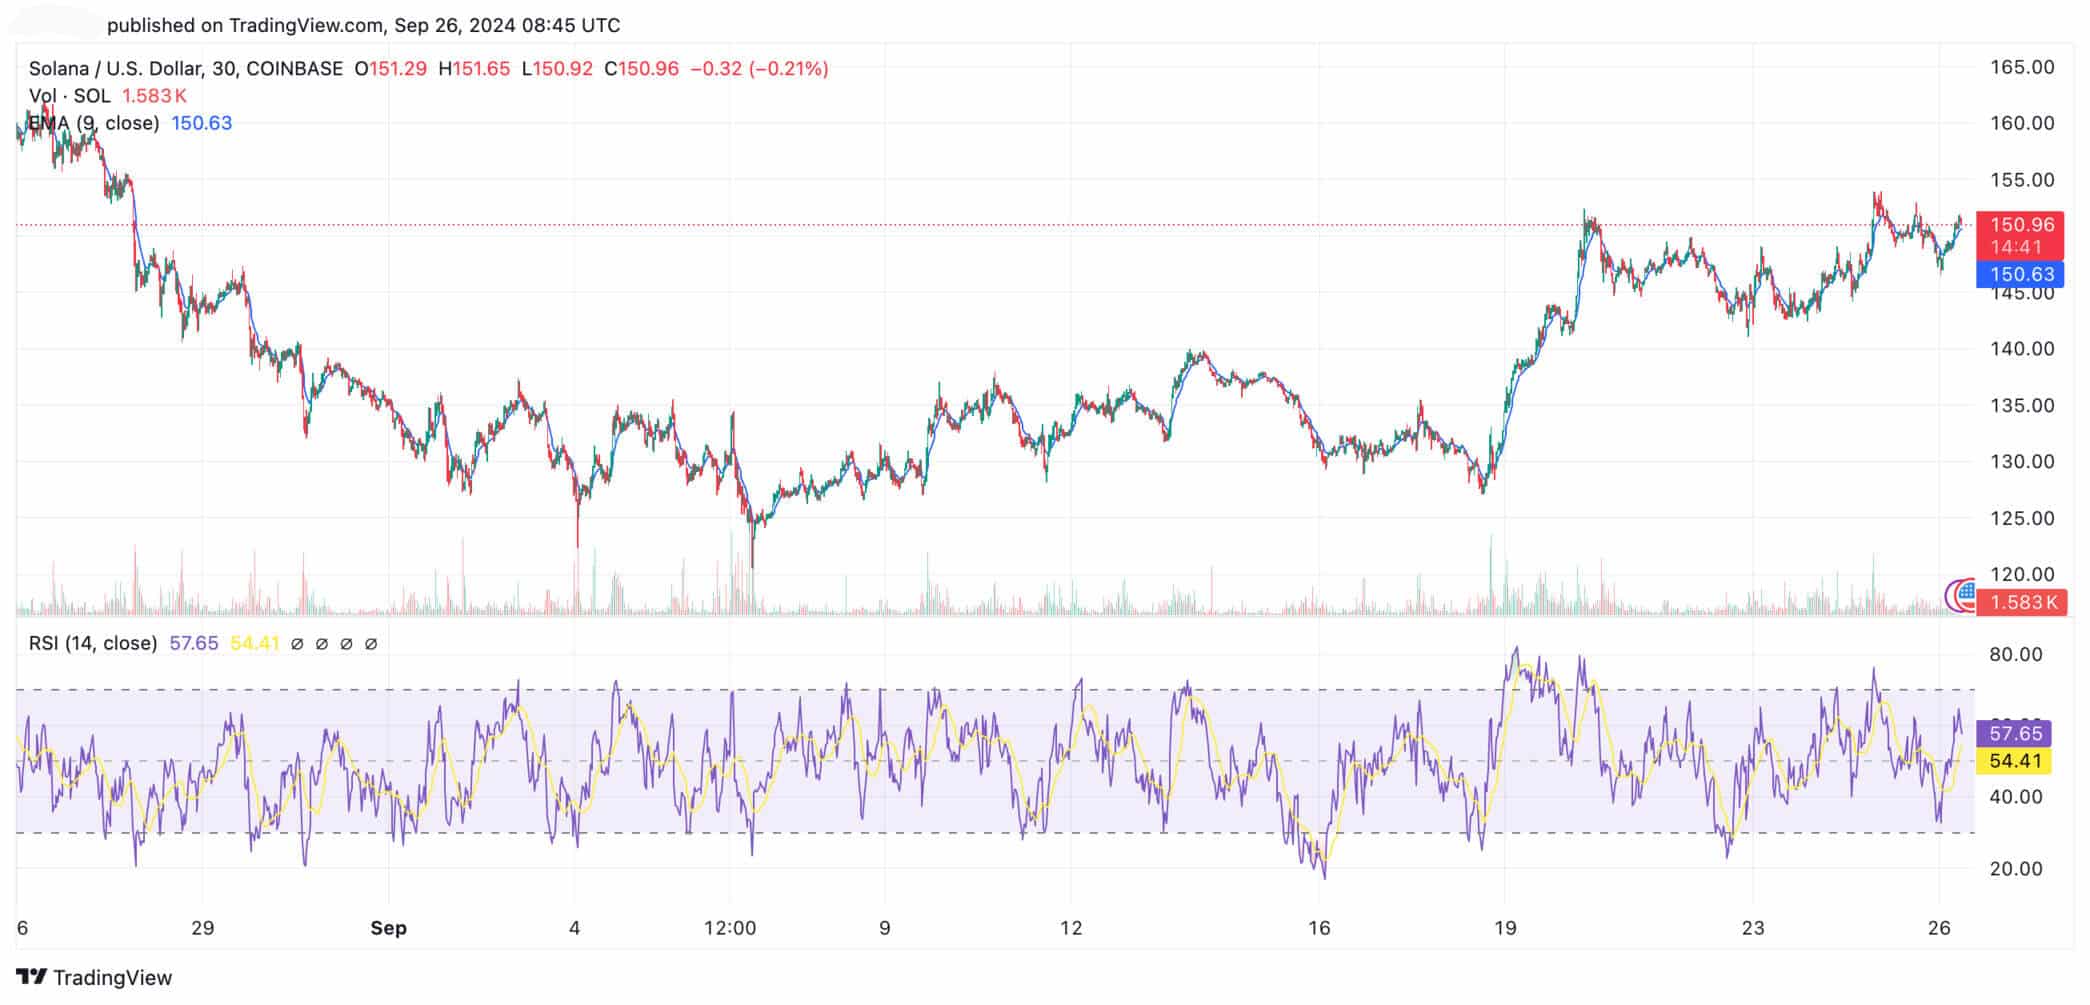The height and width of the screenshot is (1005, 2090).
Task: Click the '26' date on time axis
Action: (1939, 928)
